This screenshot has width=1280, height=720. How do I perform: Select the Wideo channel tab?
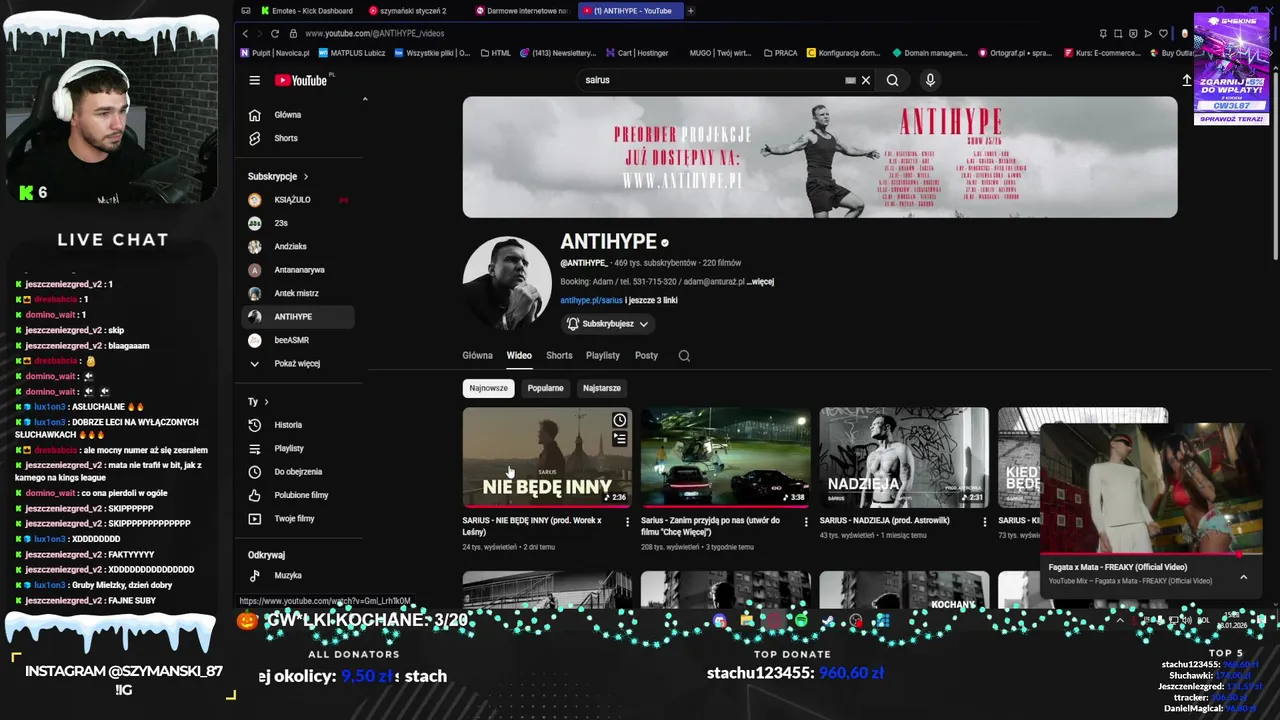519,355
